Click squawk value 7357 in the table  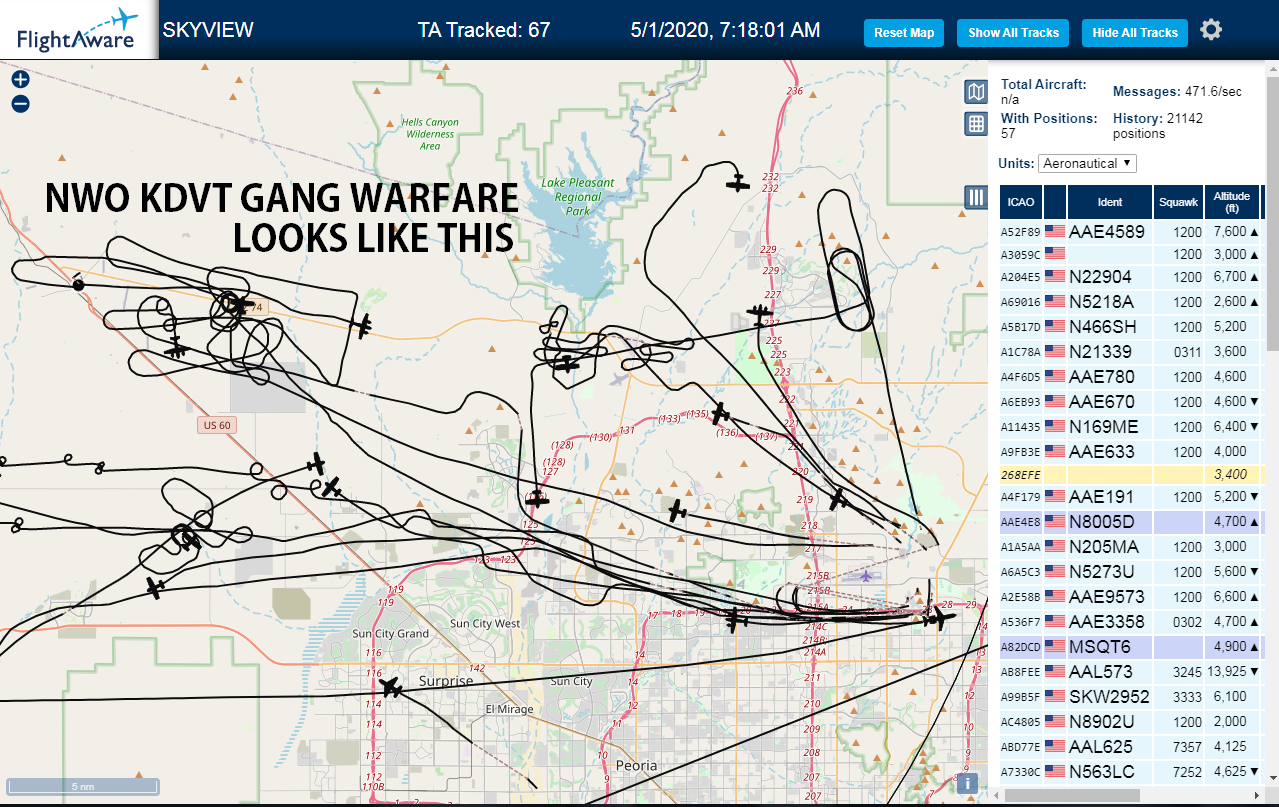1187,747
